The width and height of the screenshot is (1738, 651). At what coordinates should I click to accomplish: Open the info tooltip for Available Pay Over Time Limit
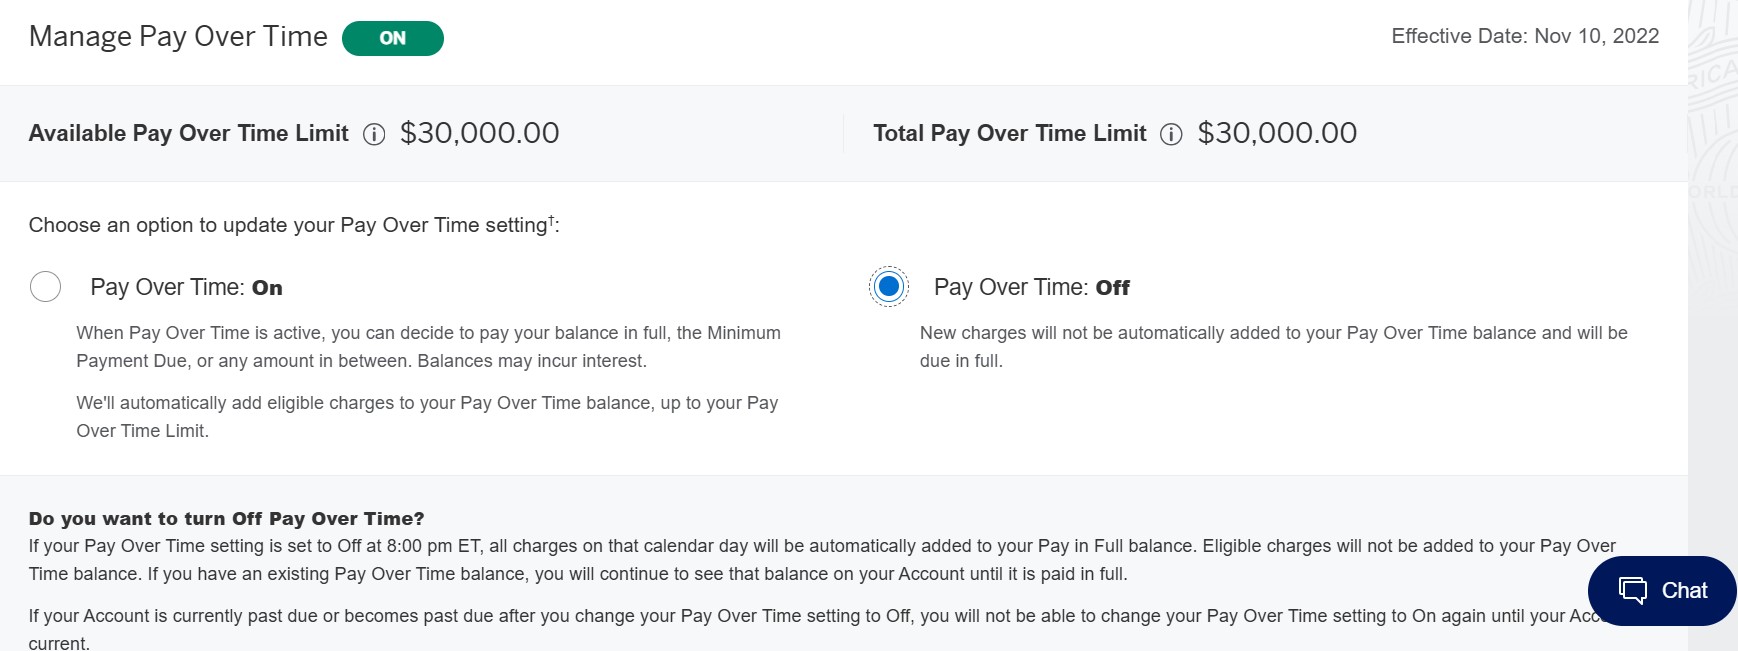(x=374, y=133)
